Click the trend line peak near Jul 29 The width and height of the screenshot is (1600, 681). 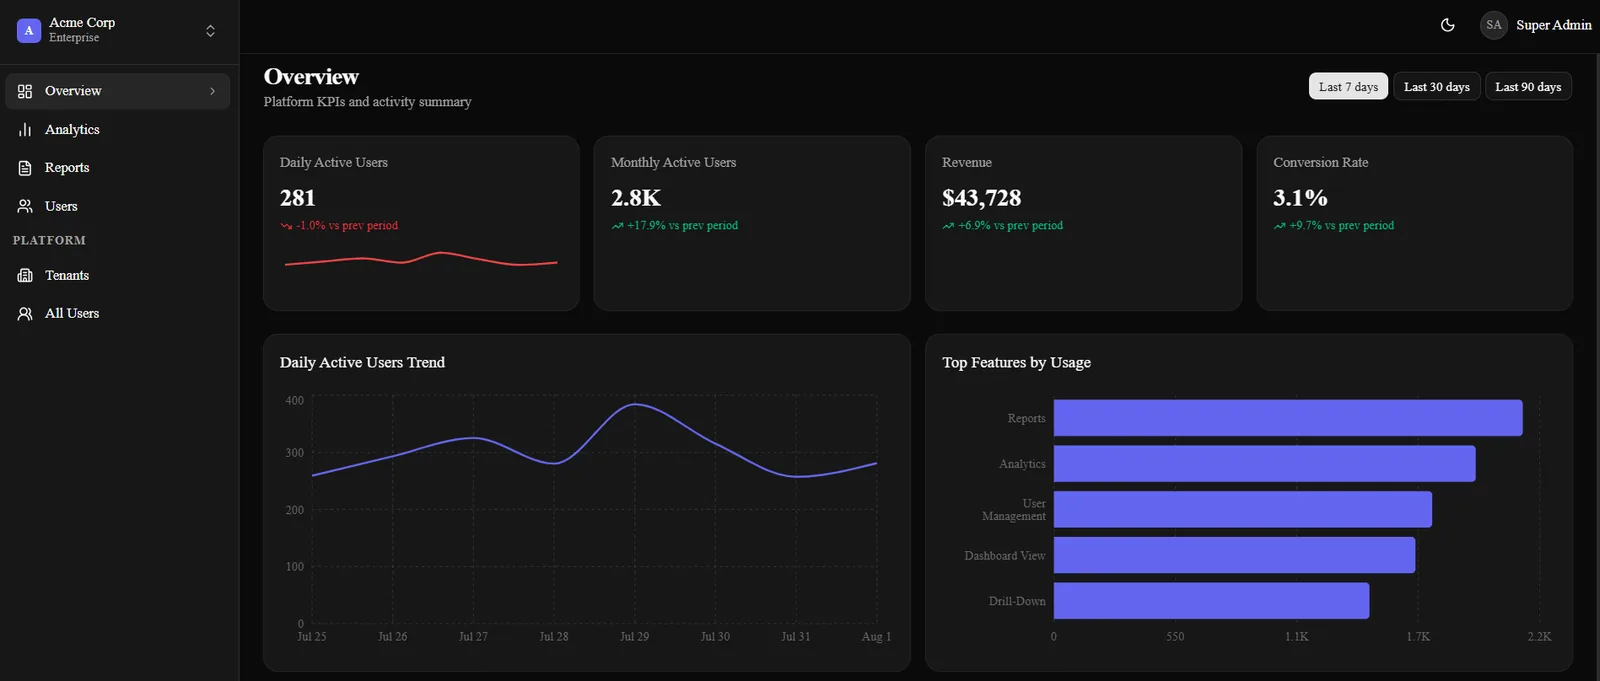point(635,404)
